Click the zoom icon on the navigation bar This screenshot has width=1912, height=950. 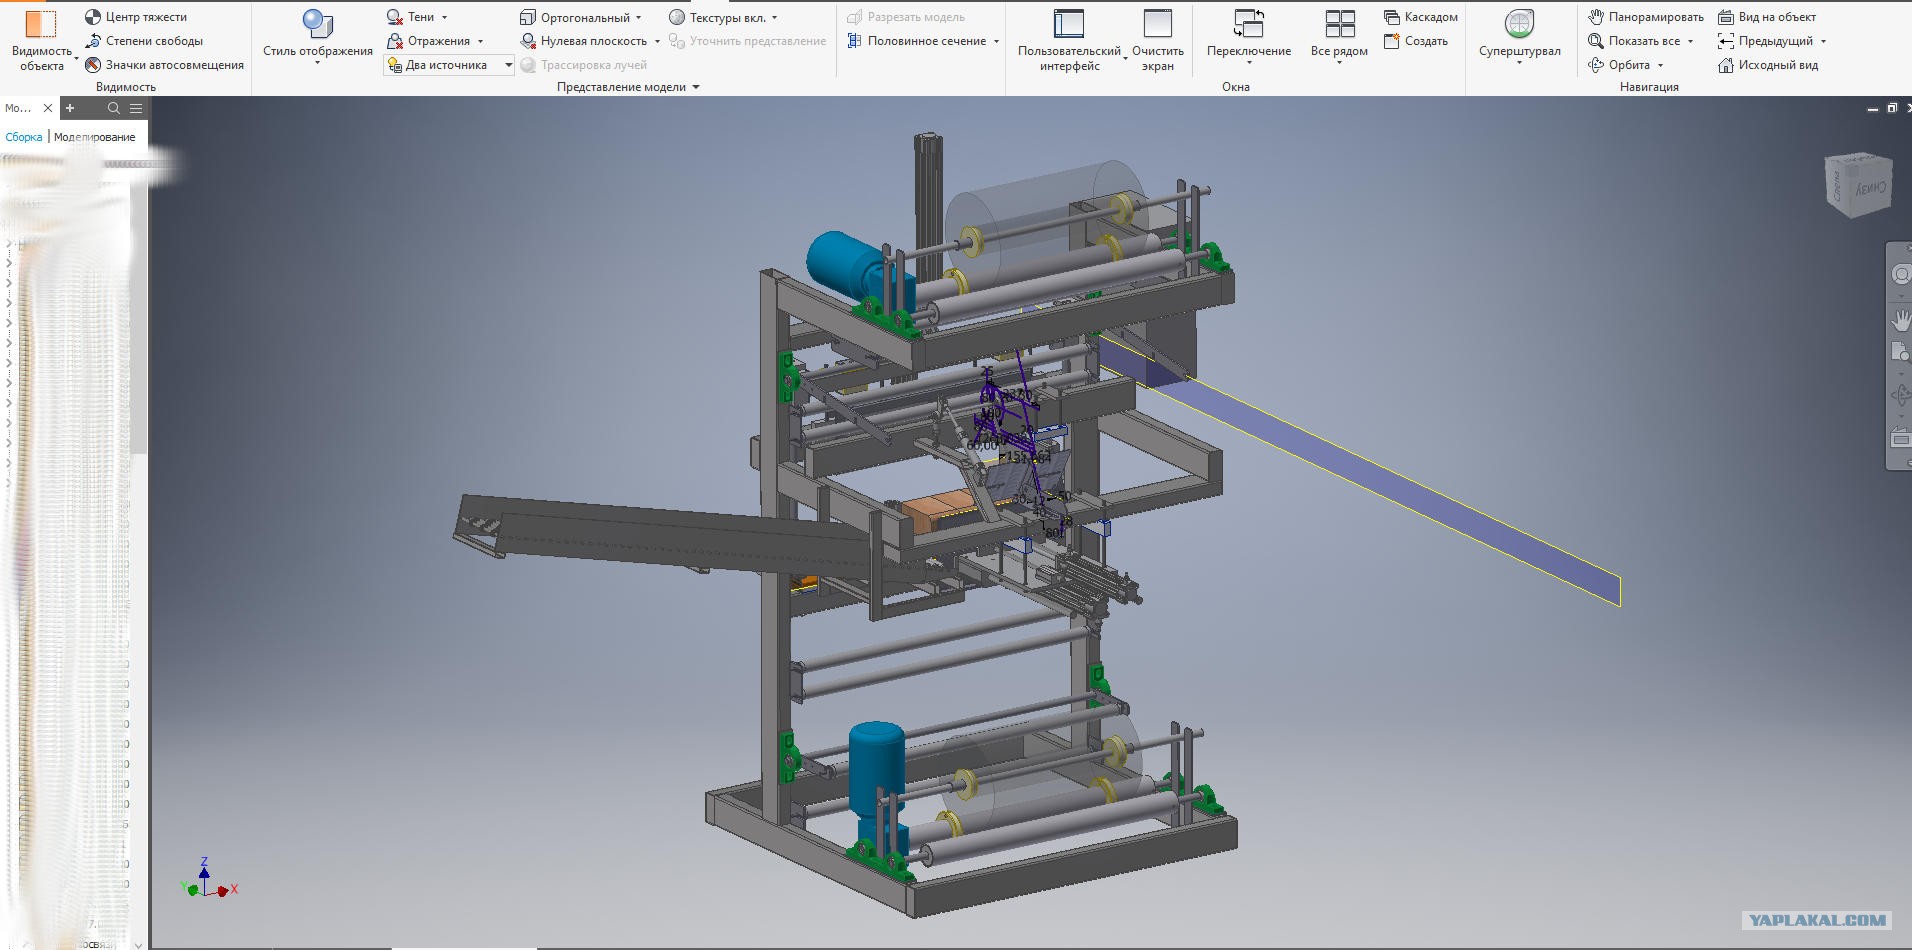point(1901,352)
